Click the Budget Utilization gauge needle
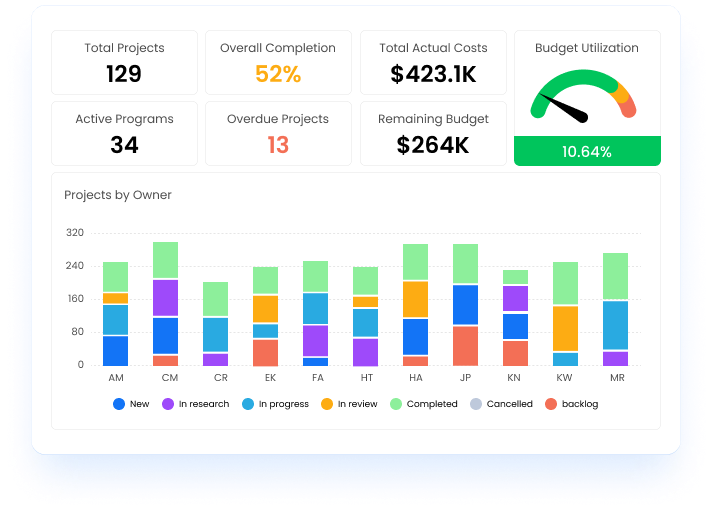 click(564, 108)
